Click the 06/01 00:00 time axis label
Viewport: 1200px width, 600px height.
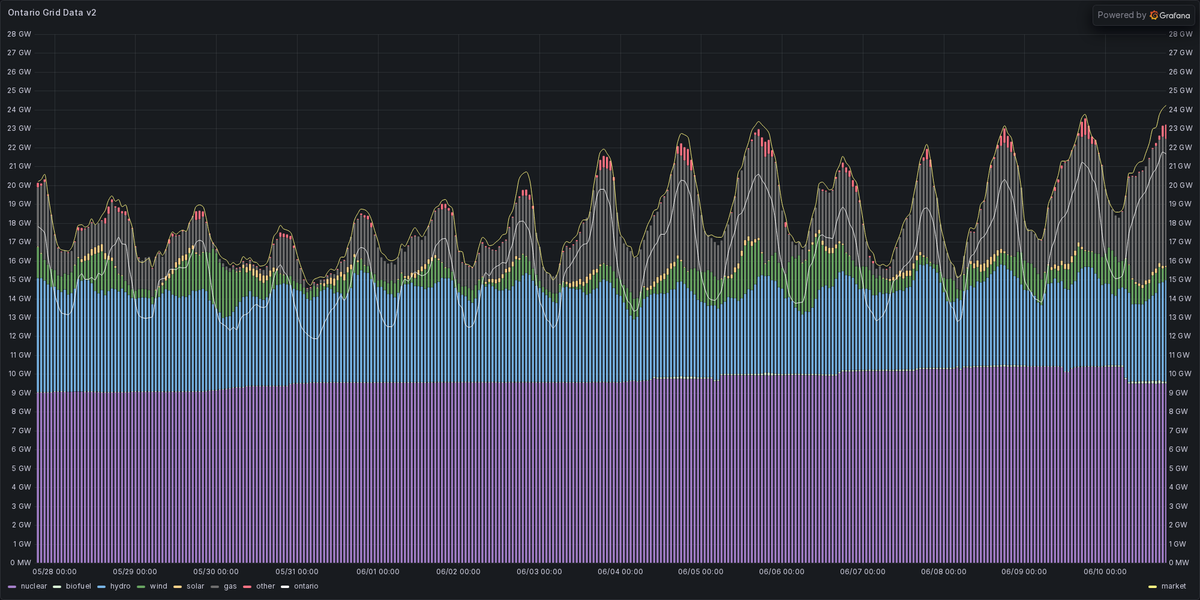click(x=378, y=572)
